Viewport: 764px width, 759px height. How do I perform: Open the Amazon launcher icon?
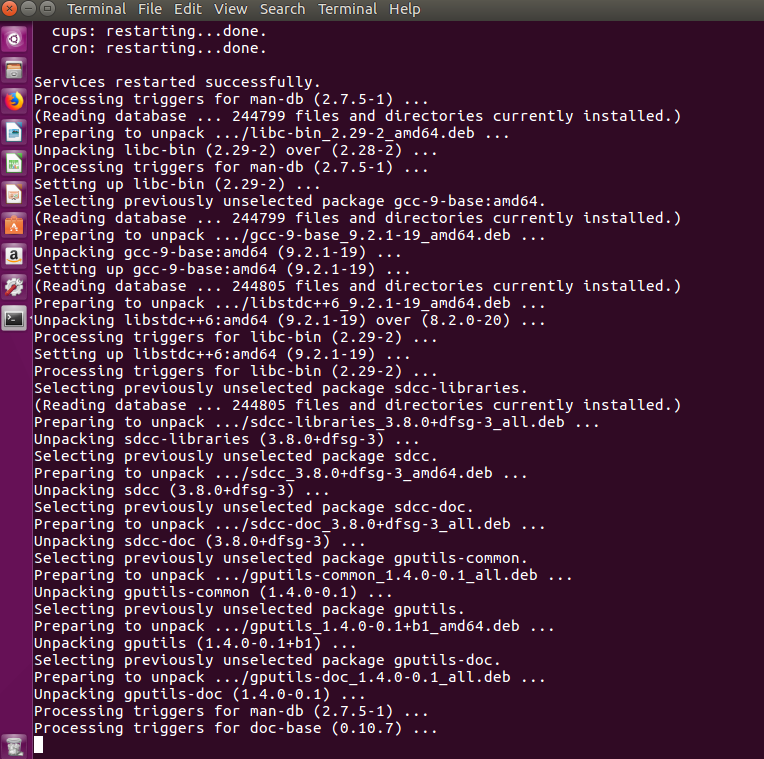click(x=14, y=256)
